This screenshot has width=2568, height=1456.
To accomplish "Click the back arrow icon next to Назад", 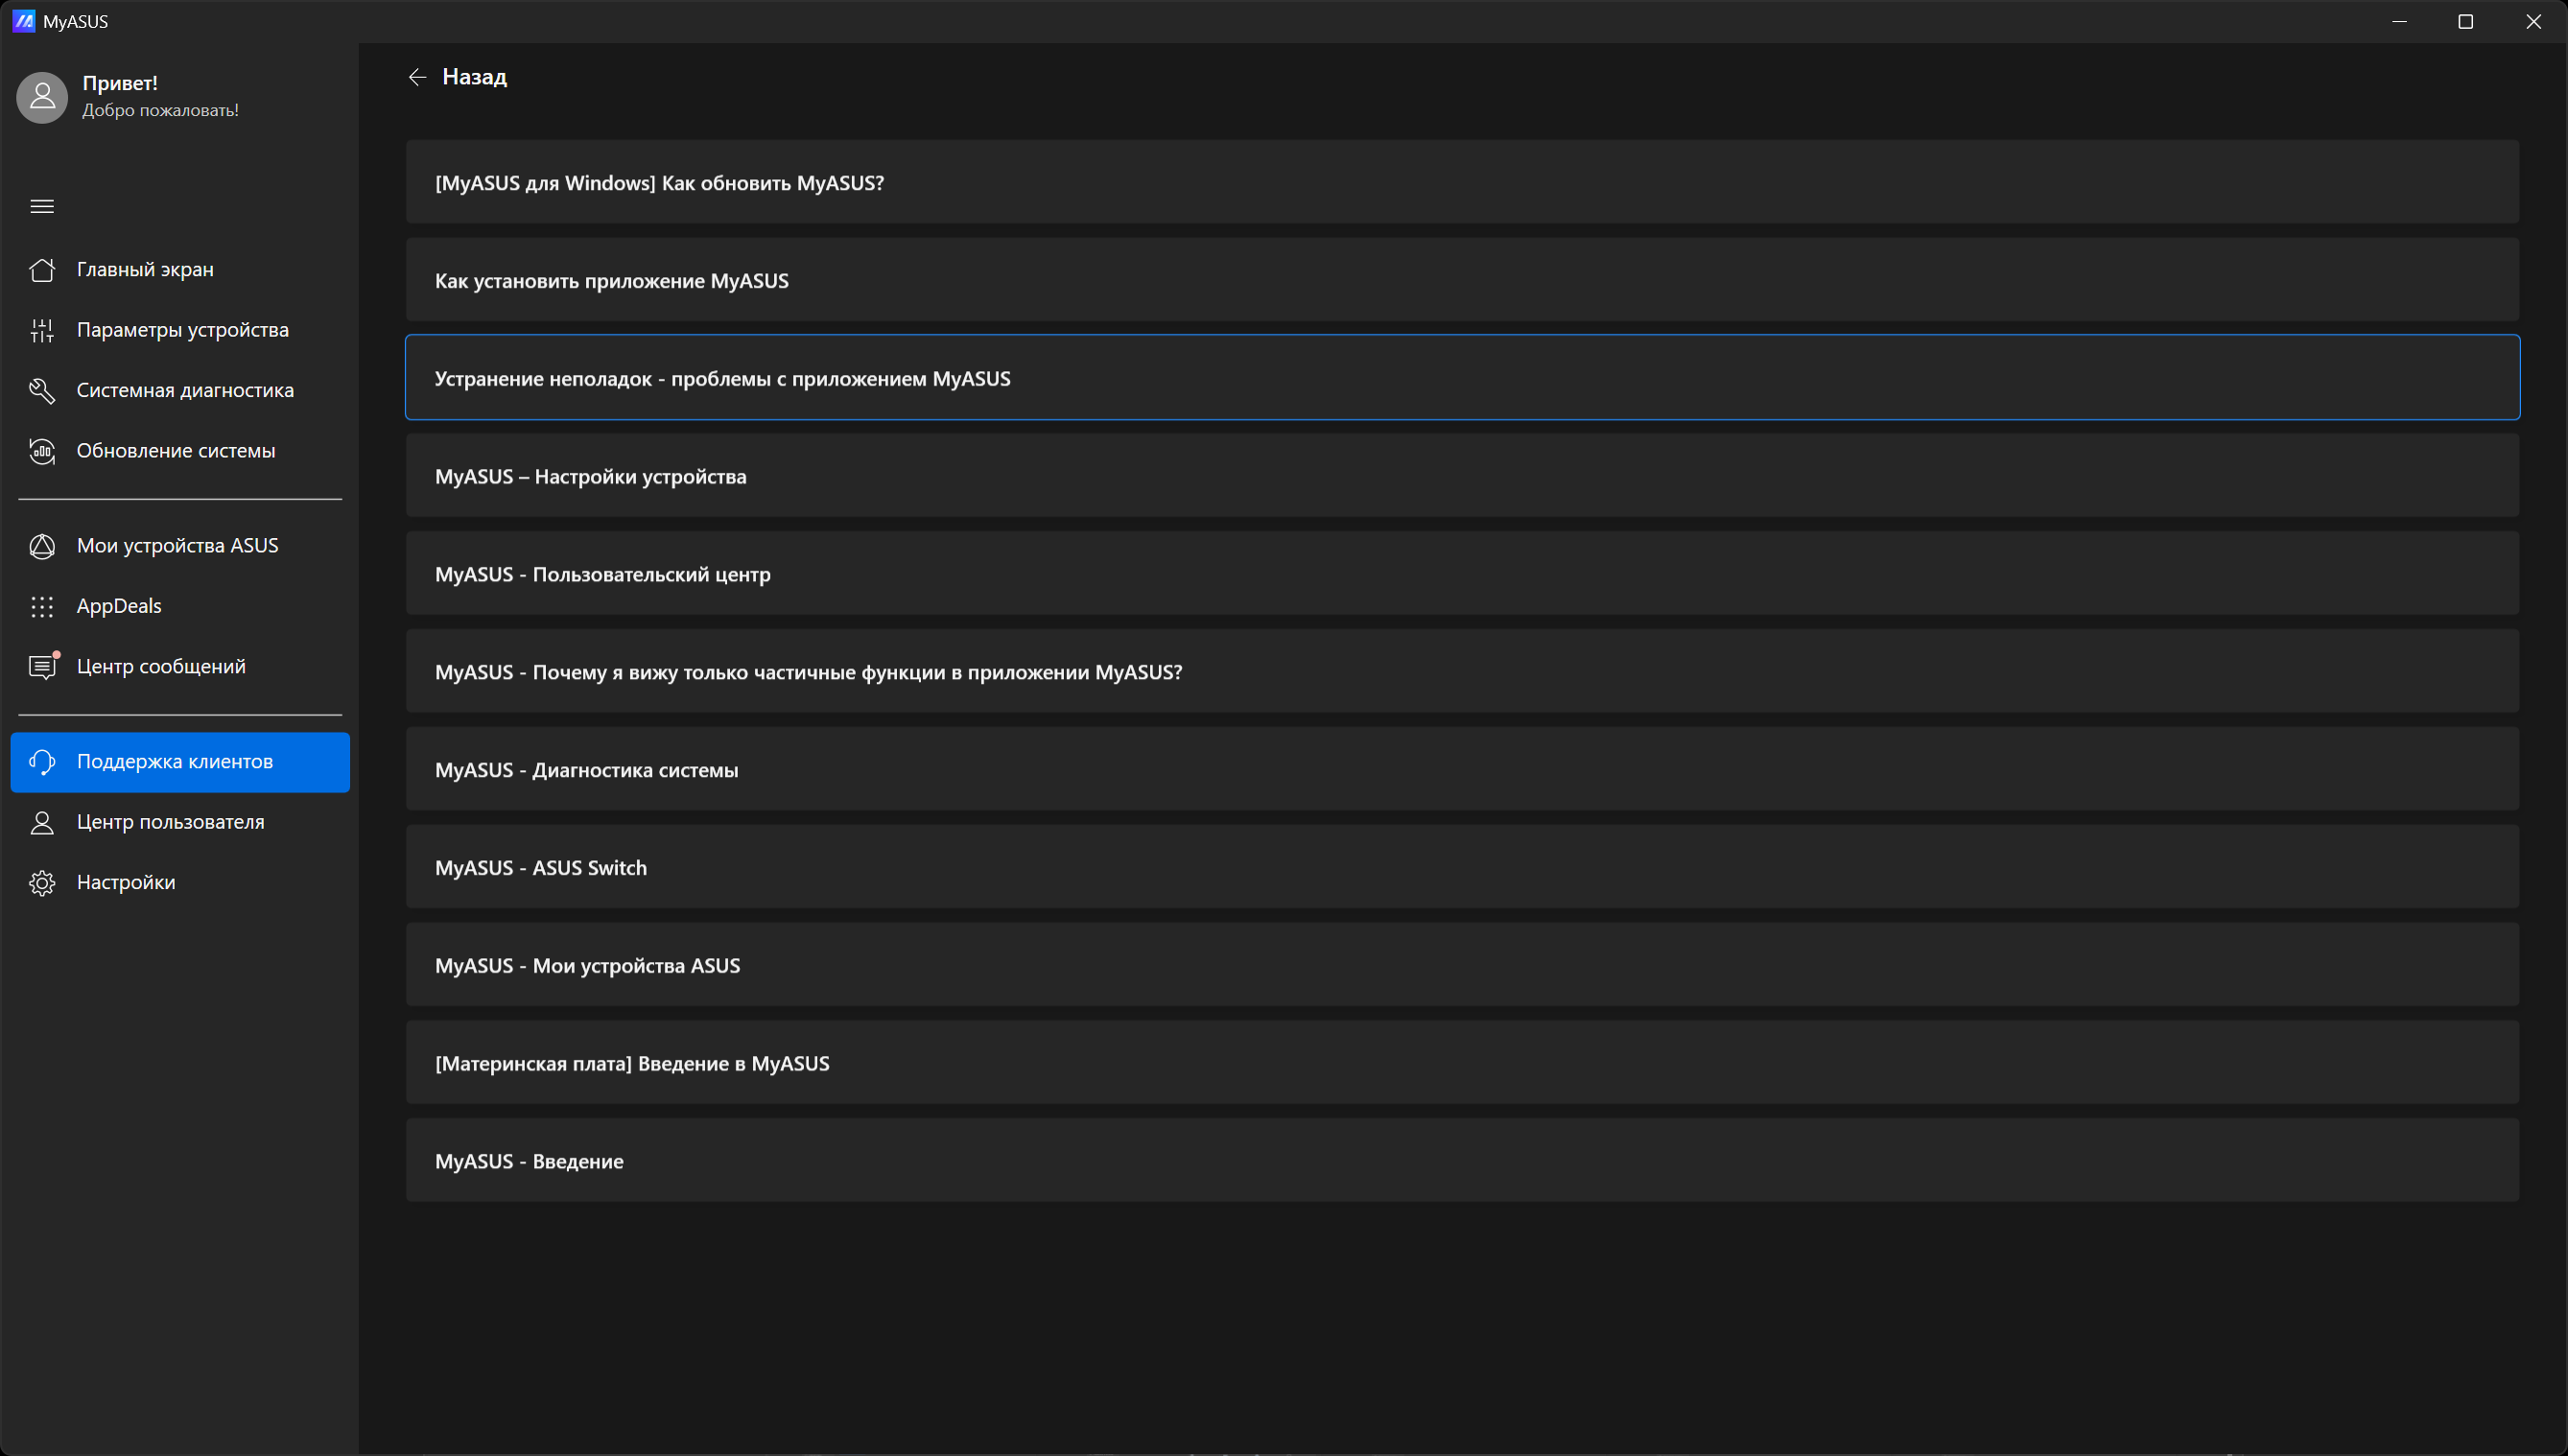I will click(417, 77).
